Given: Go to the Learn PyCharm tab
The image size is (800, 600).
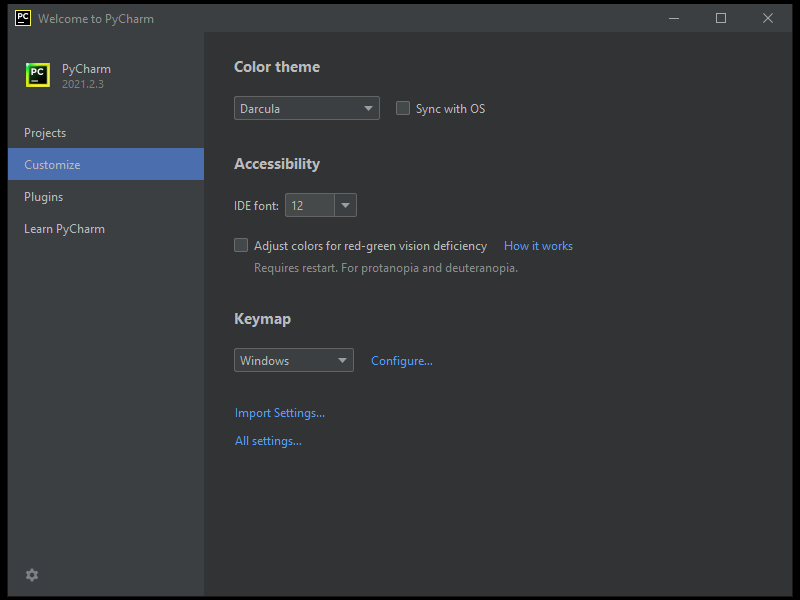Looking at the screenshot, I should click(x=64, y=229).
